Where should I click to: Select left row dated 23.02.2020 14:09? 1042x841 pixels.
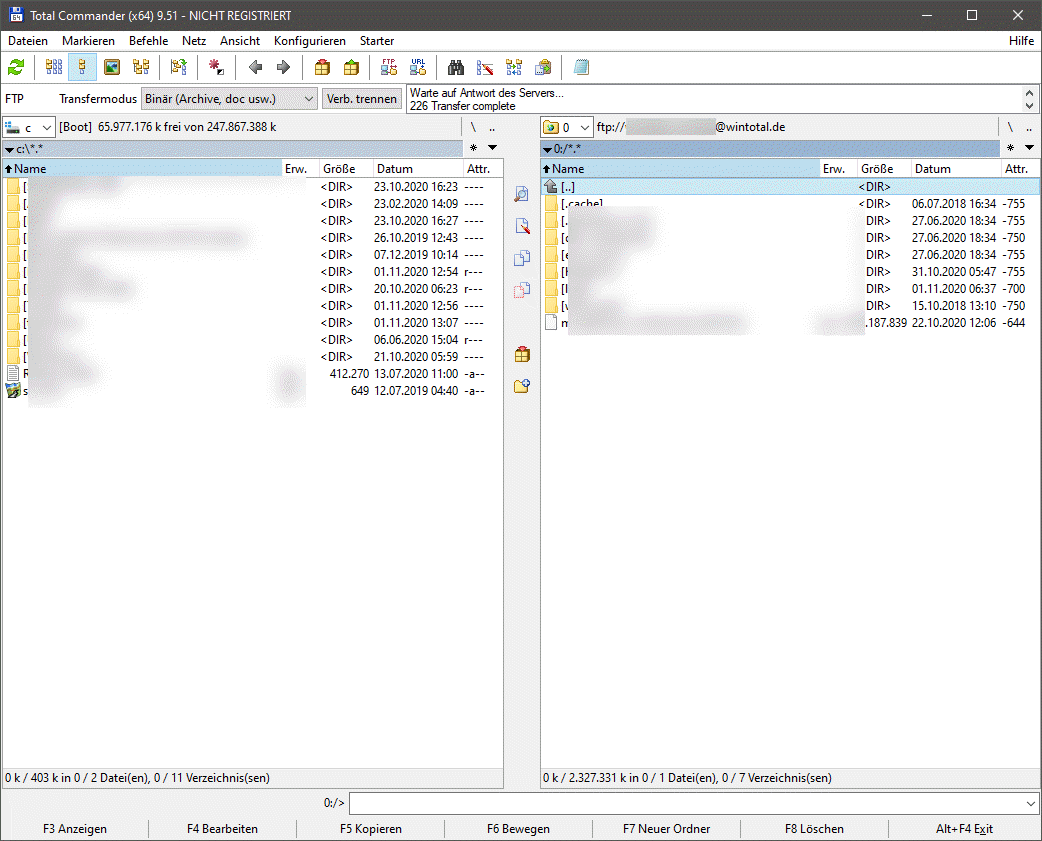253,204
